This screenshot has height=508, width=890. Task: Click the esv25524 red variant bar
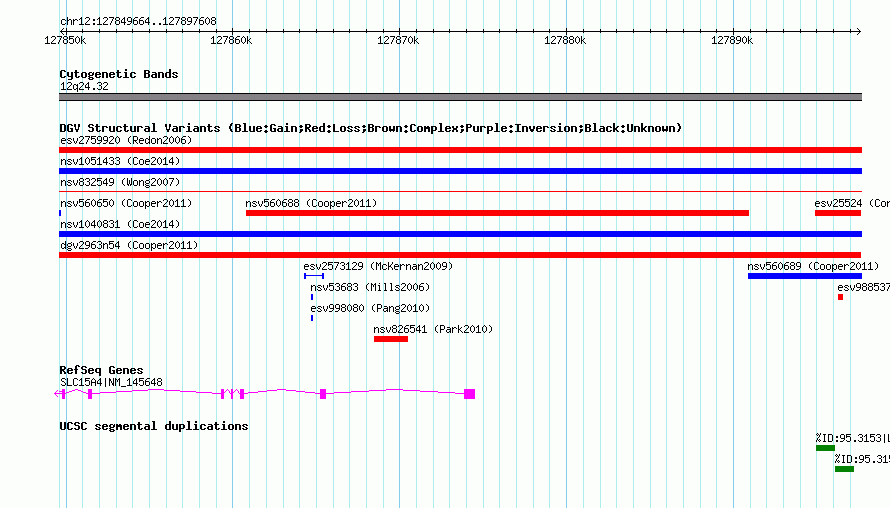pyautogui.click(x=838, y=213)
